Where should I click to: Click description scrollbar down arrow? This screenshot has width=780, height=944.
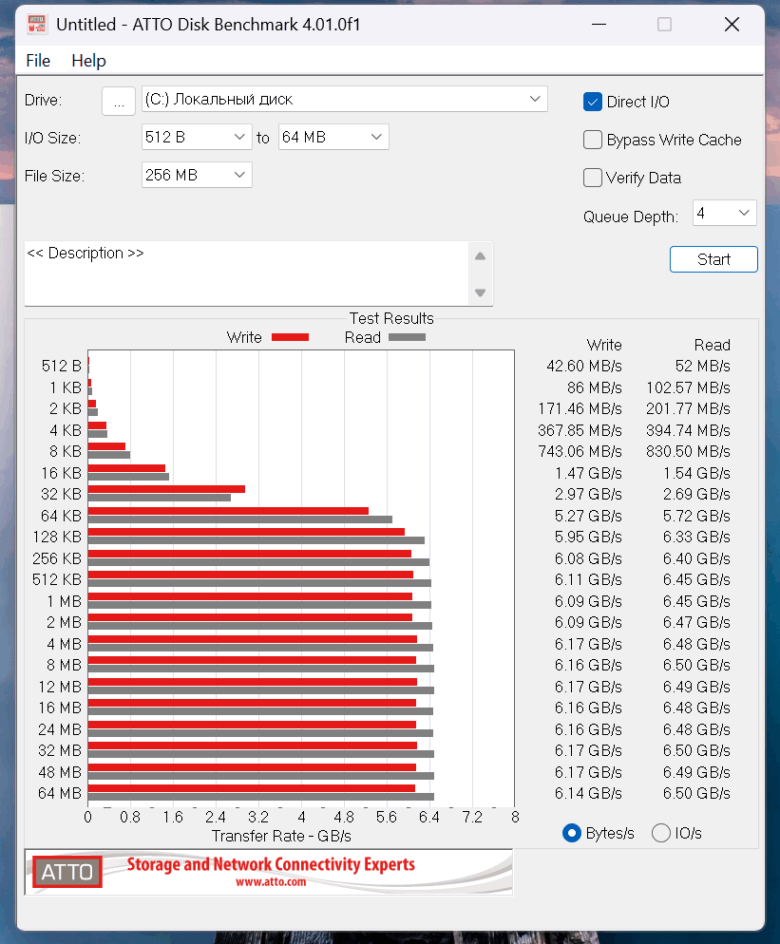click(x=480, y=293)
